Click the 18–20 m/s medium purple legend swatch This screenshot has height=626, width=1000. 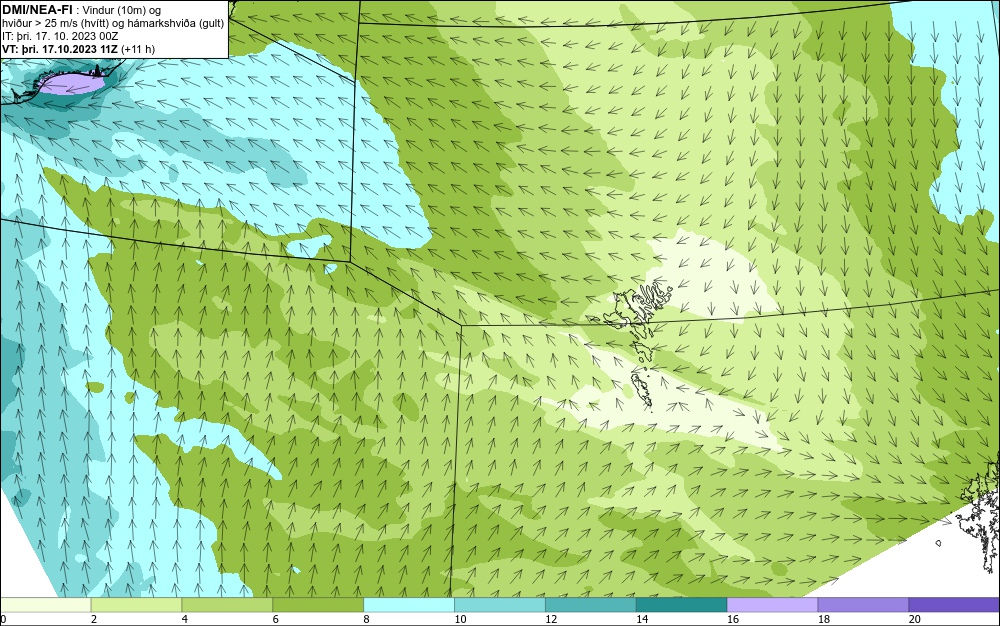(x=863, y=604)
